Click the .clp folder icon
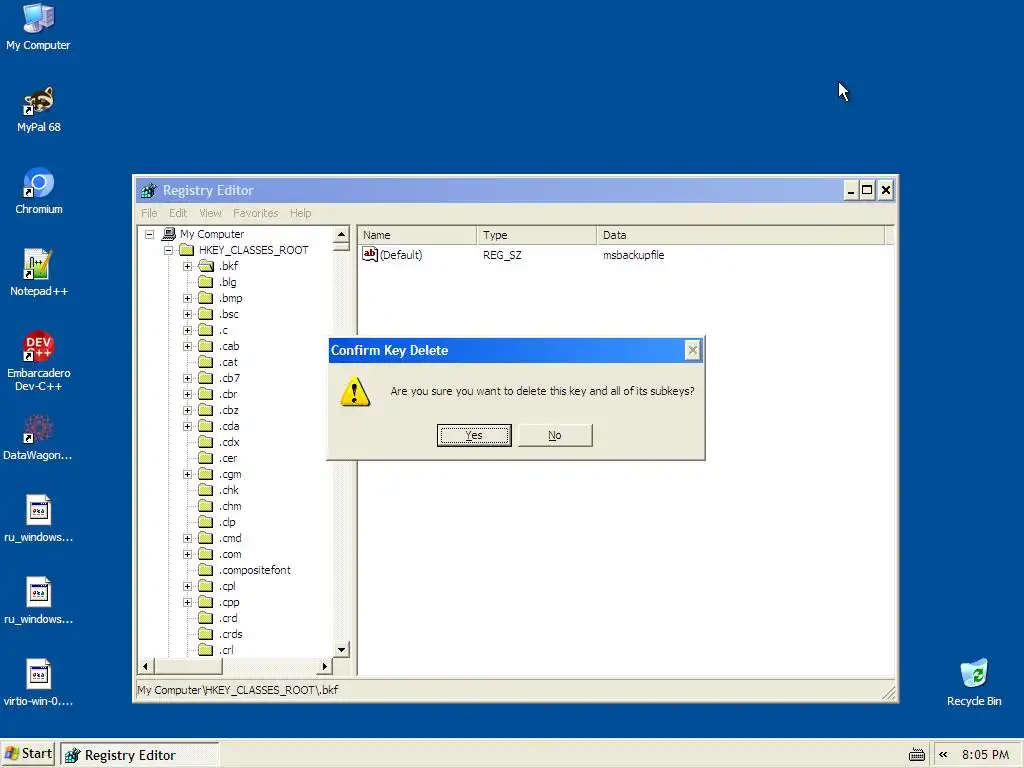 click(206, 522)
